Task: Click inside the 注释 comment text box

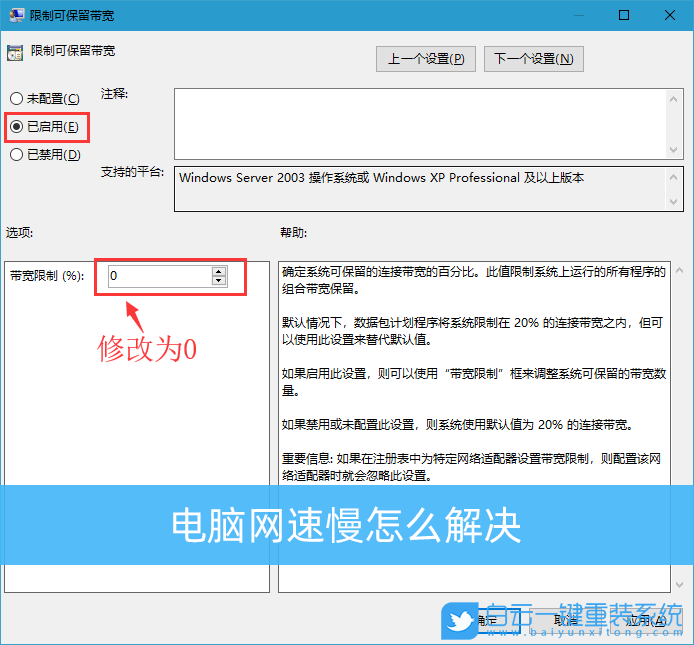Action: click(420, 124)
